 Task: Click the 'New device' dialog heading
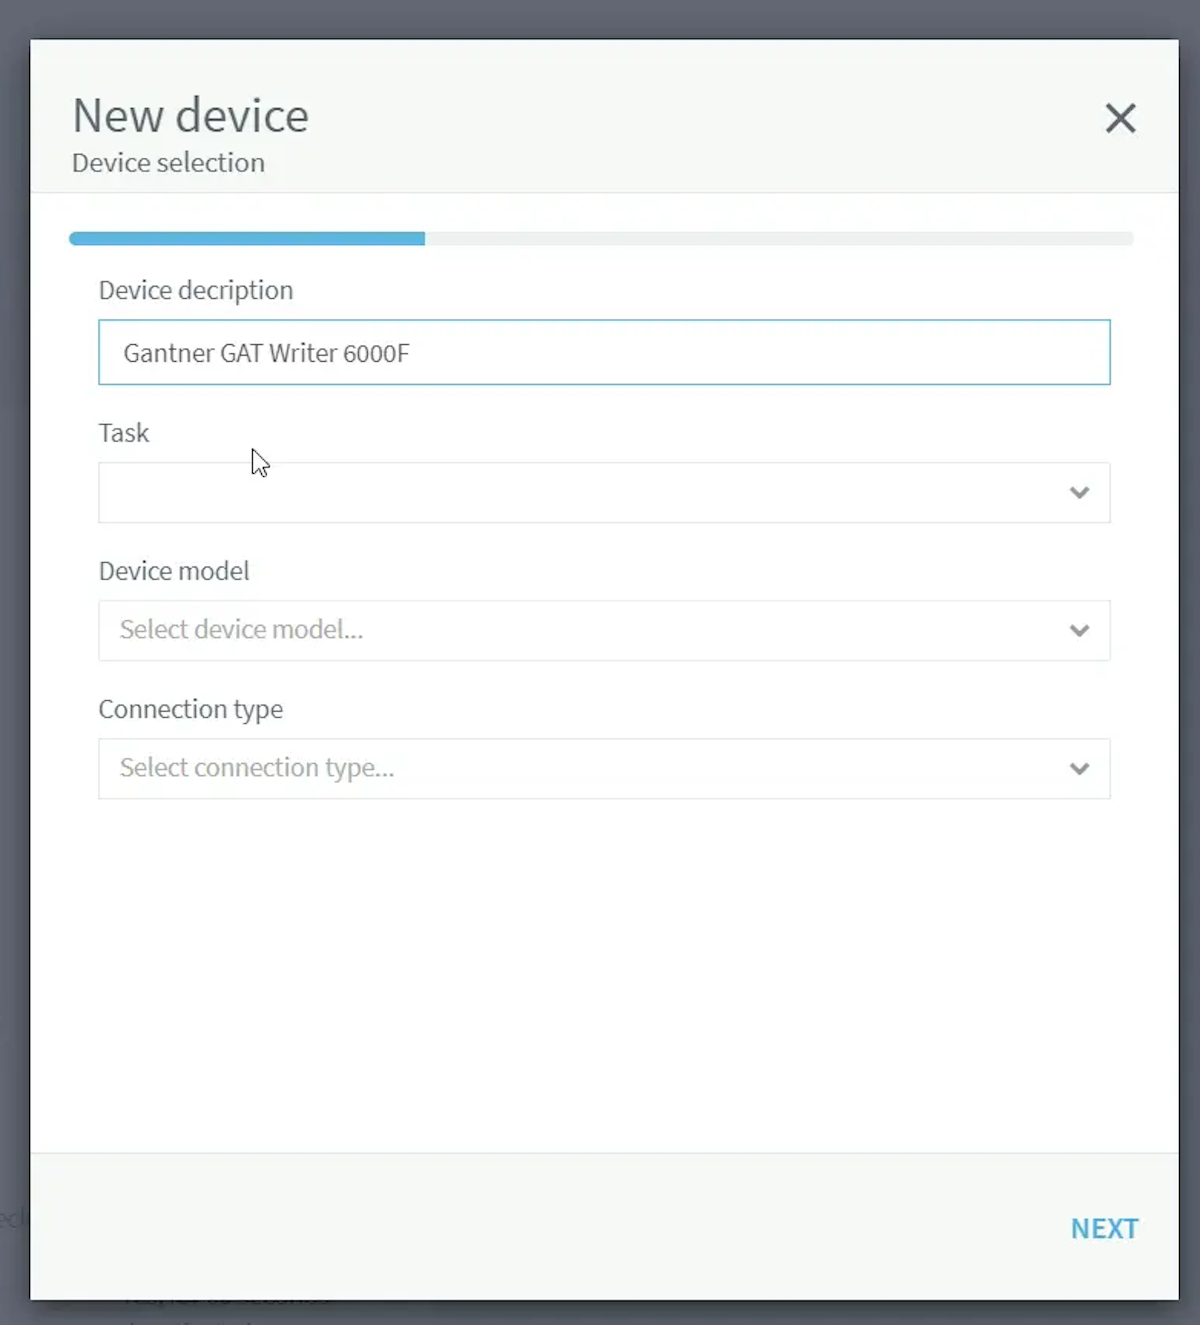190,116
